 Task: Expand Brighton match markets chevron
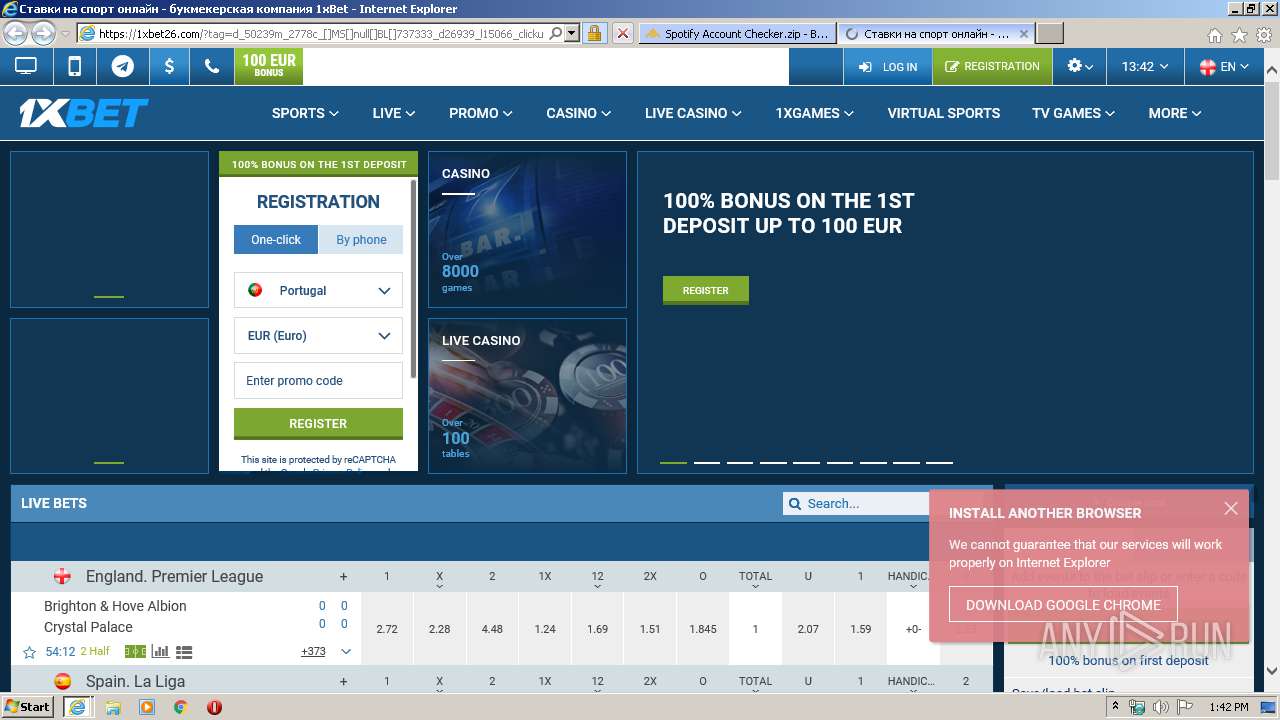[x=346, y=652]
